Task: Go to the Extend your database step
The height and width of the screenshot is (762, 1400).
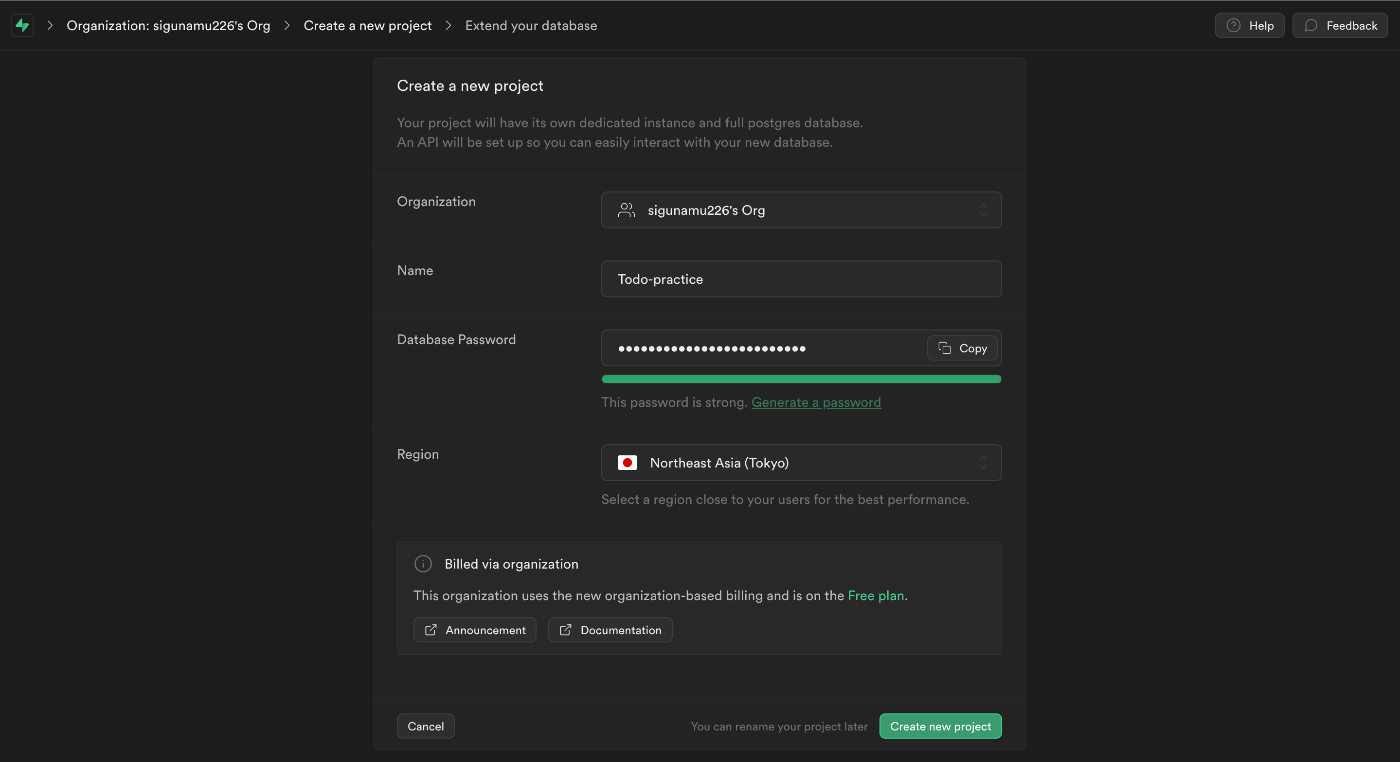Action: (x=531, y=26)
